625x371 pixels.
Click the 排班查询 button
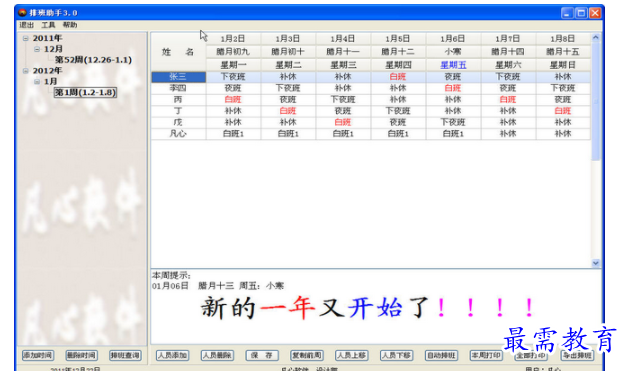(x=125, y=355)
